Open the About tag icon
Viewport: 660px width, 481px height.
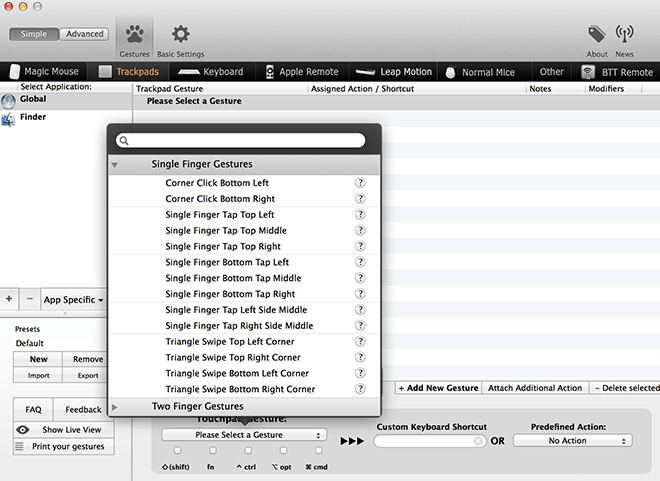(x=596, y=34)
